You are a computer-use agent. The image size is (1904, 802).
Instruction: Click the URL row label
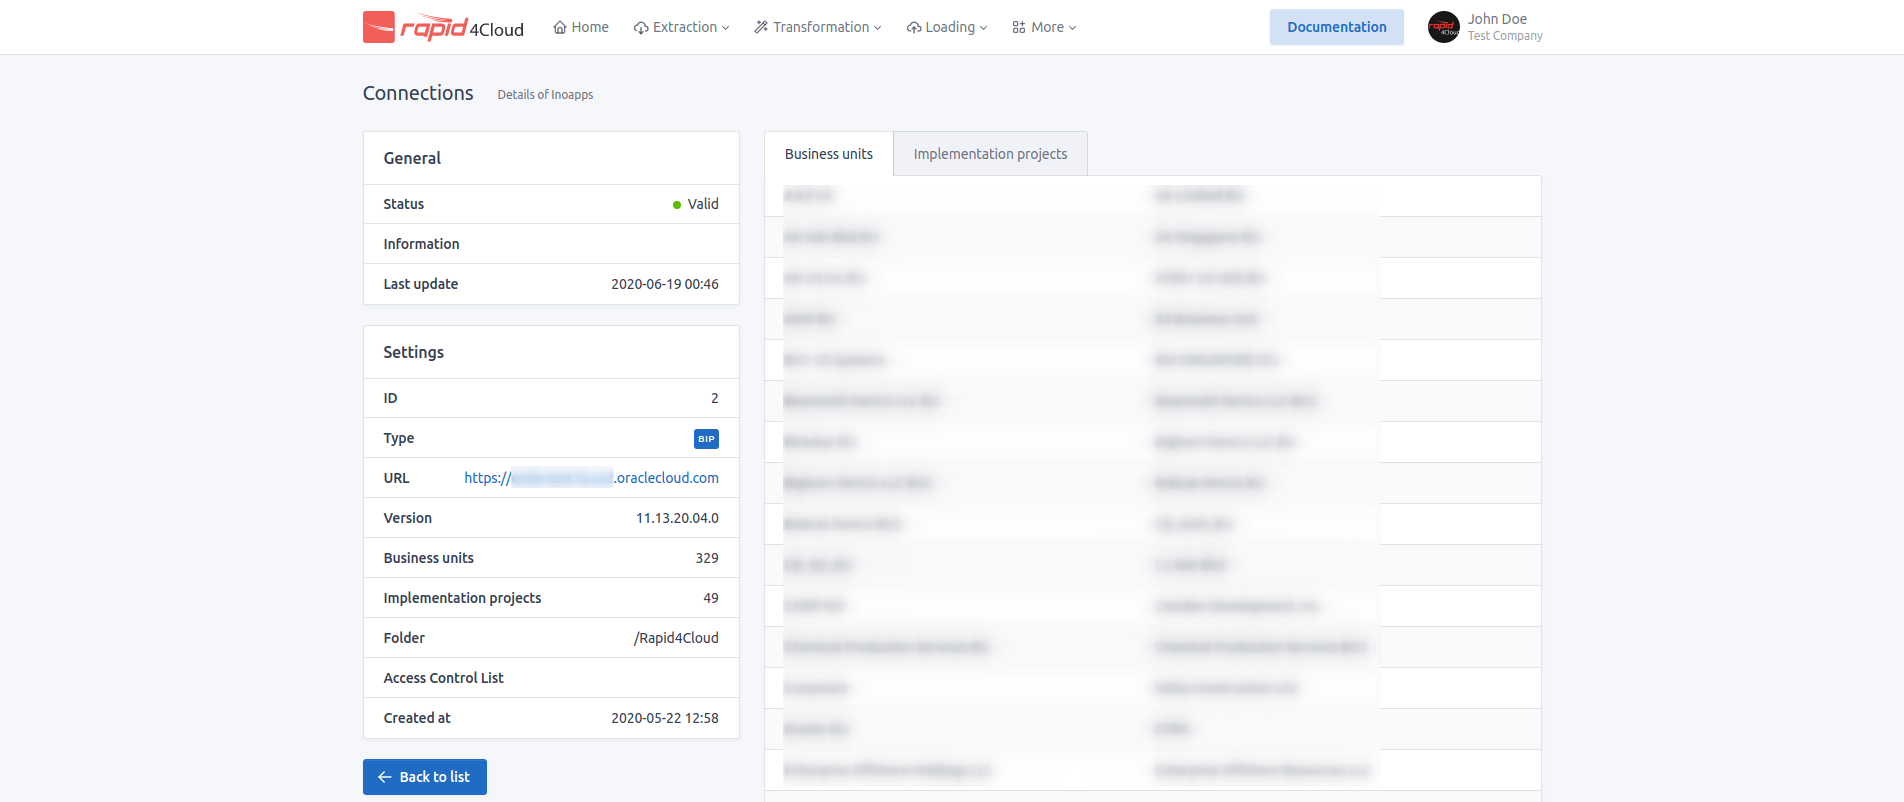tap(397, 478)
